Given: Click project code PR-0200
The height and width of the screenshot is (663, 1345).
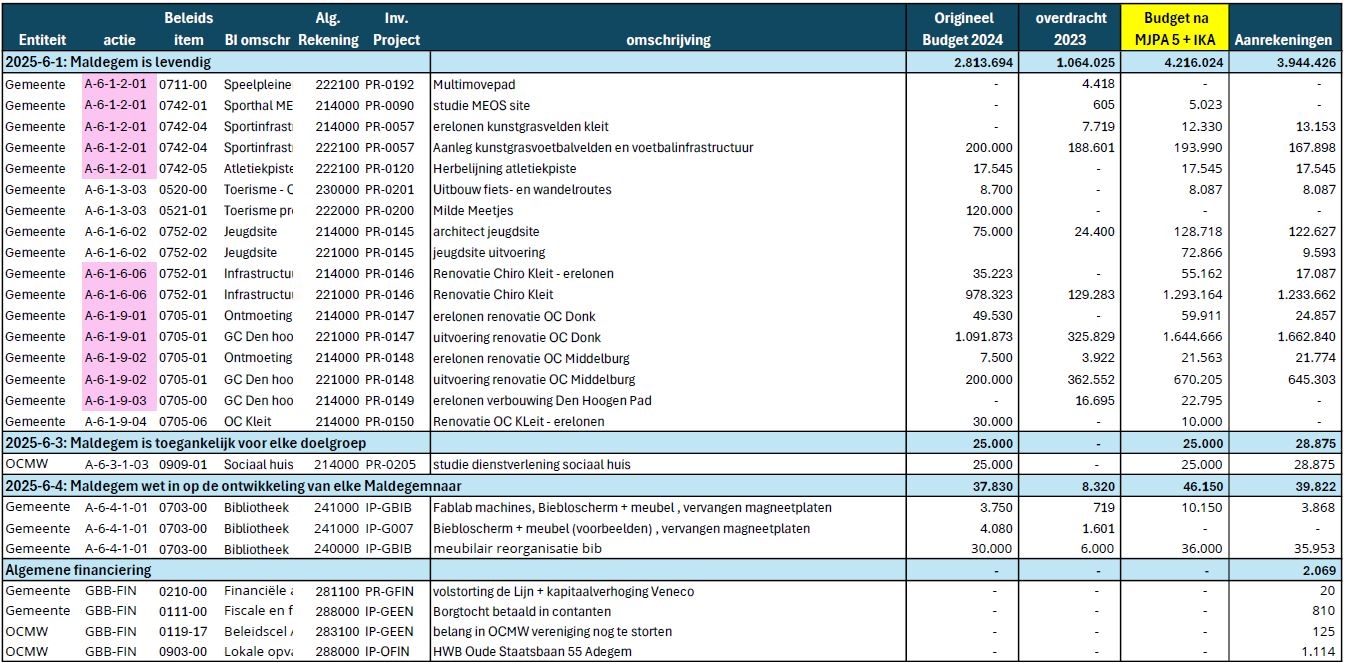Looking at the screenshot, I should [x=389, y=210].
